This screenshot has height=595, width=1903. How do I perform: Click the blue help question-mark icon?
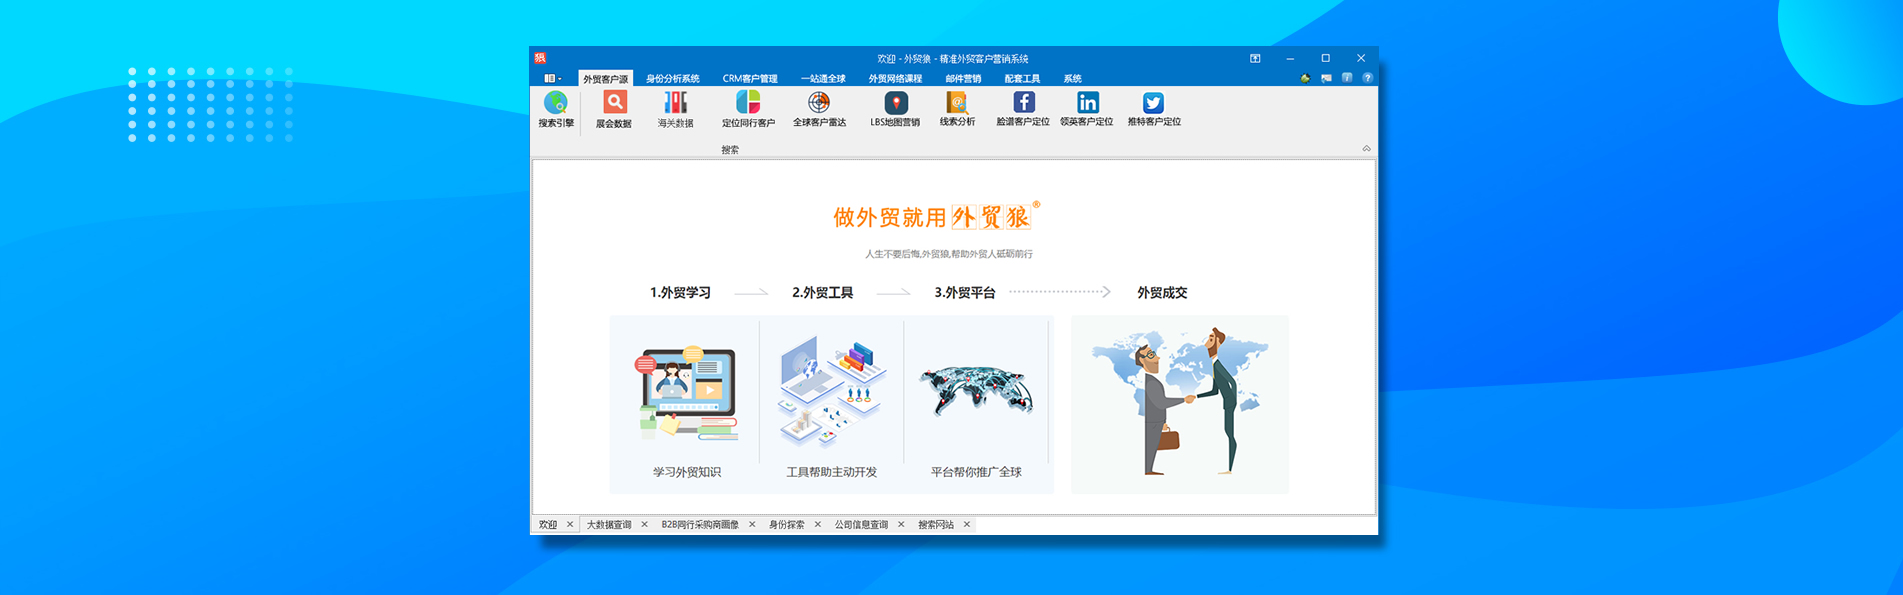pos(1367,78)
